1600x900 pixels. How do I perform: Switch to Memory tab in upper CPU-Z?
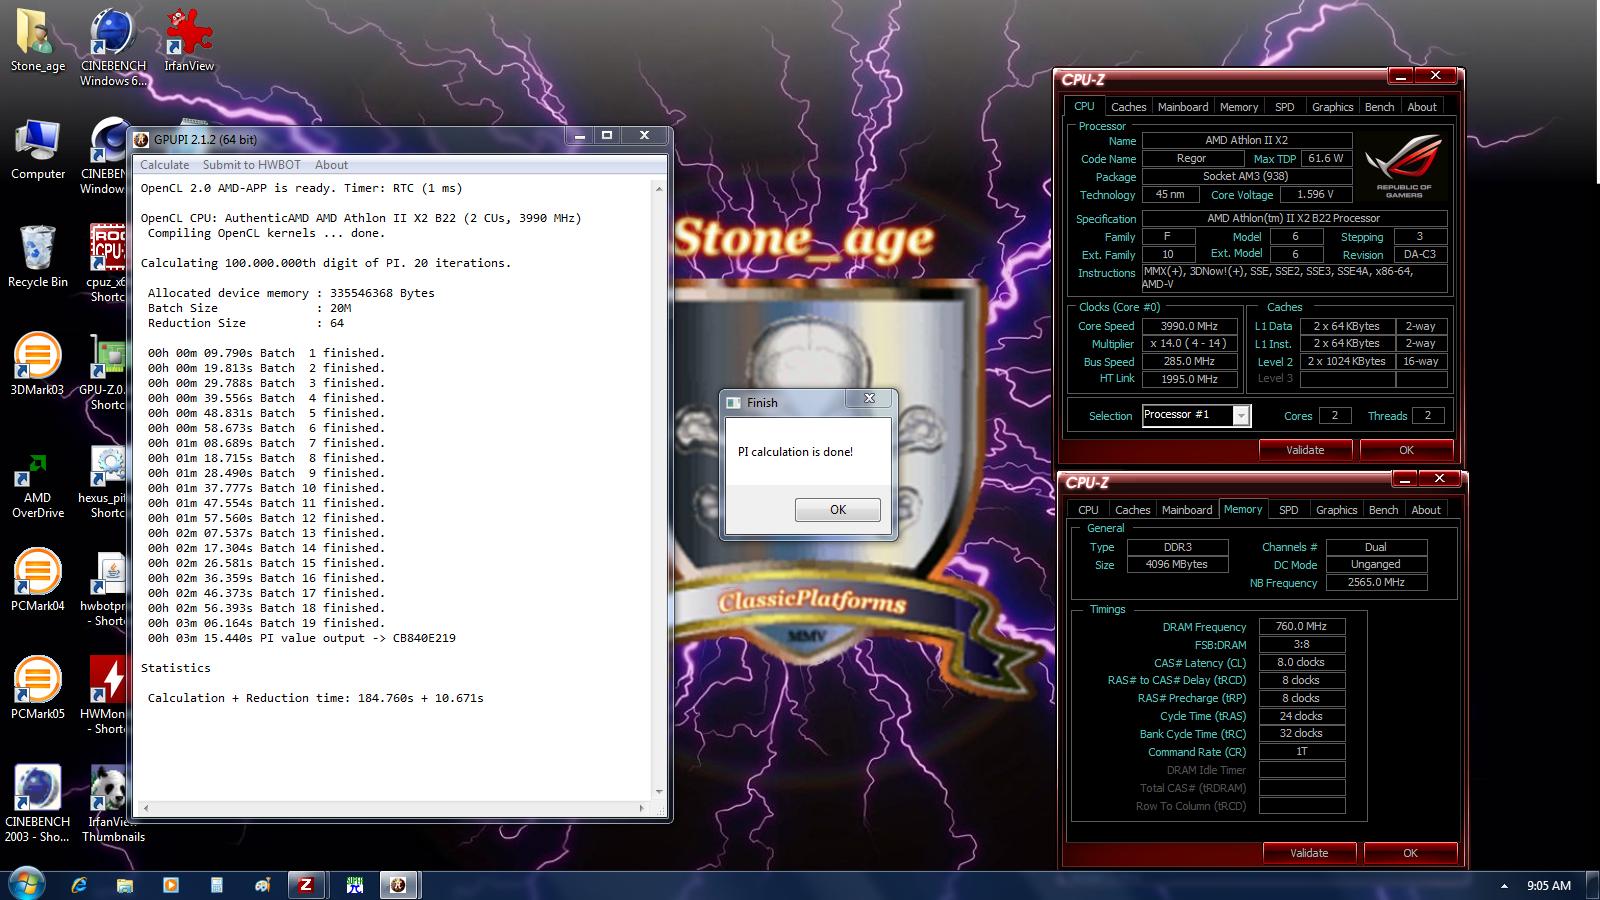pyautogui.click(x=1239, y=107)
